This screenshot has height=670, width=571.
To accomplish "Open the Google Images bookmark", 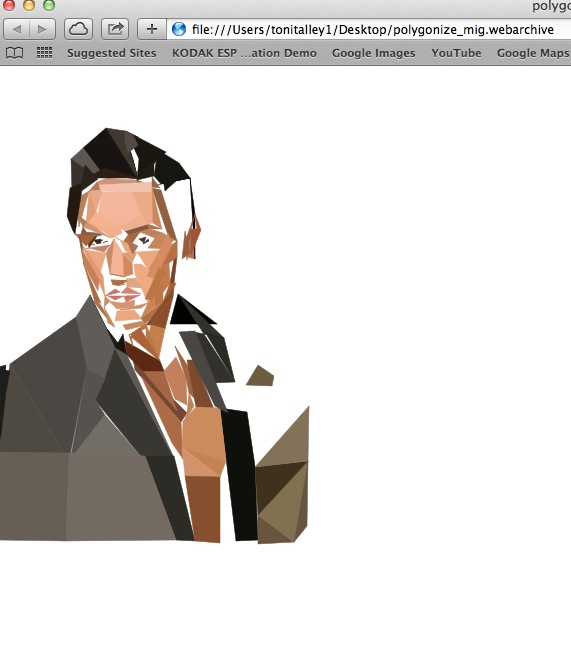I will (374, 53).
